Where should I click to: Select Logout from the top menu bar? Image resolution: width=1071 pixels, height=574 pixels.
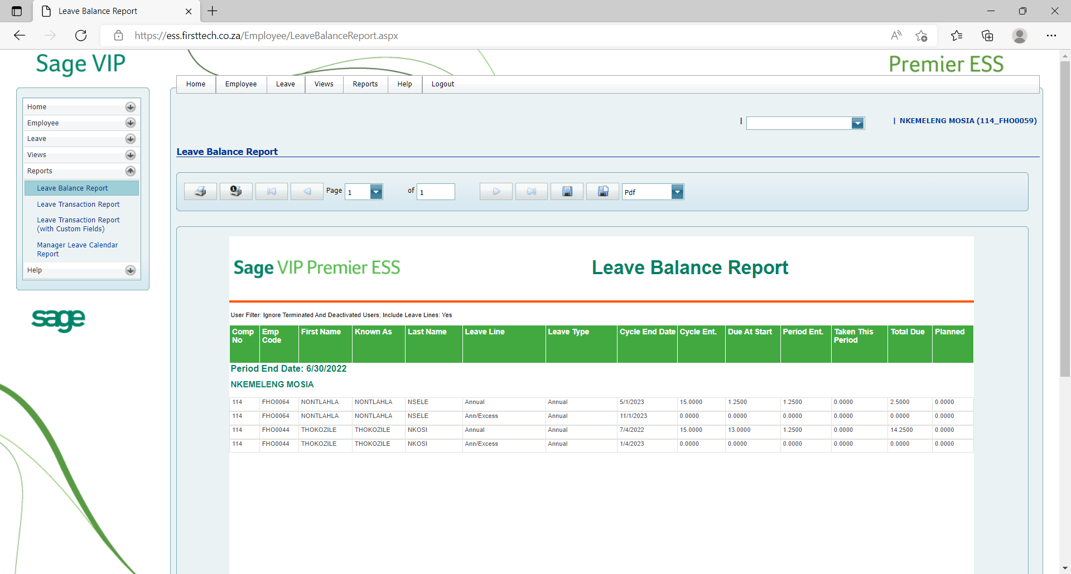click(442, 84)
